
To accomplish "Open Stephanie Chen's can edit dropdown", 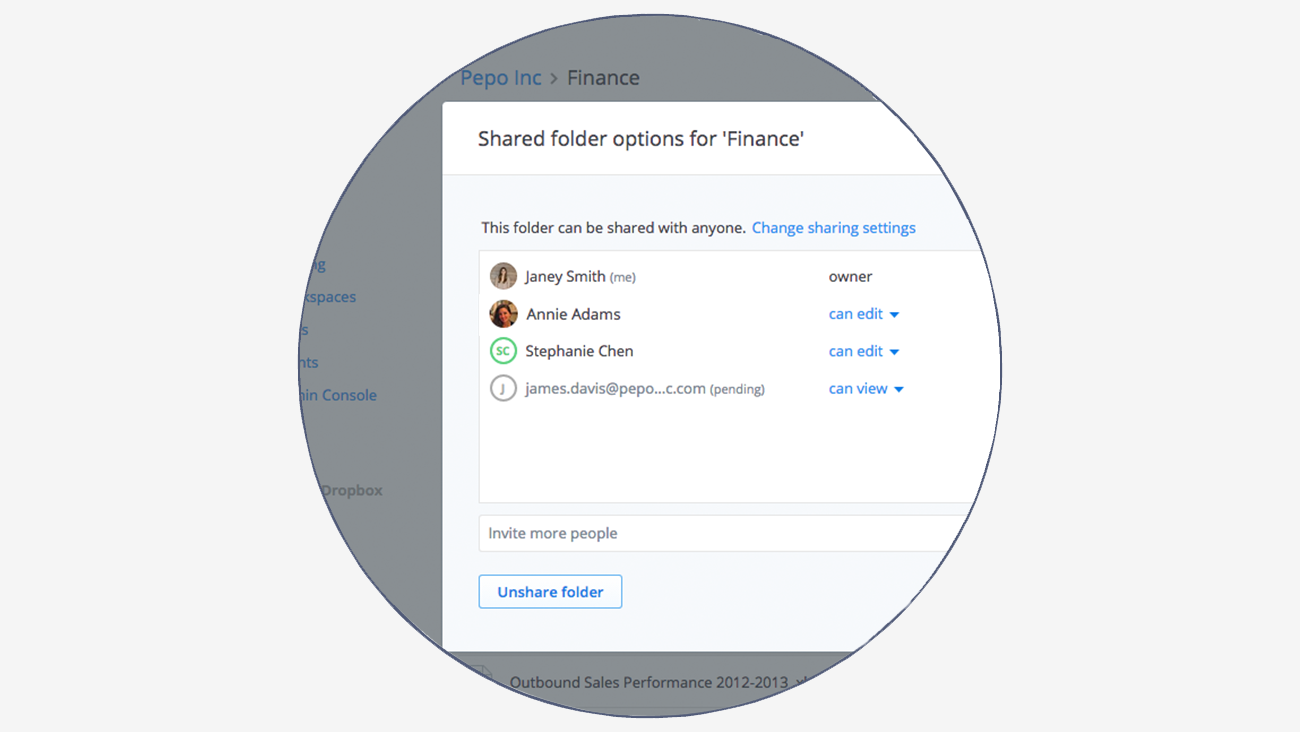I will pos(864,351).
